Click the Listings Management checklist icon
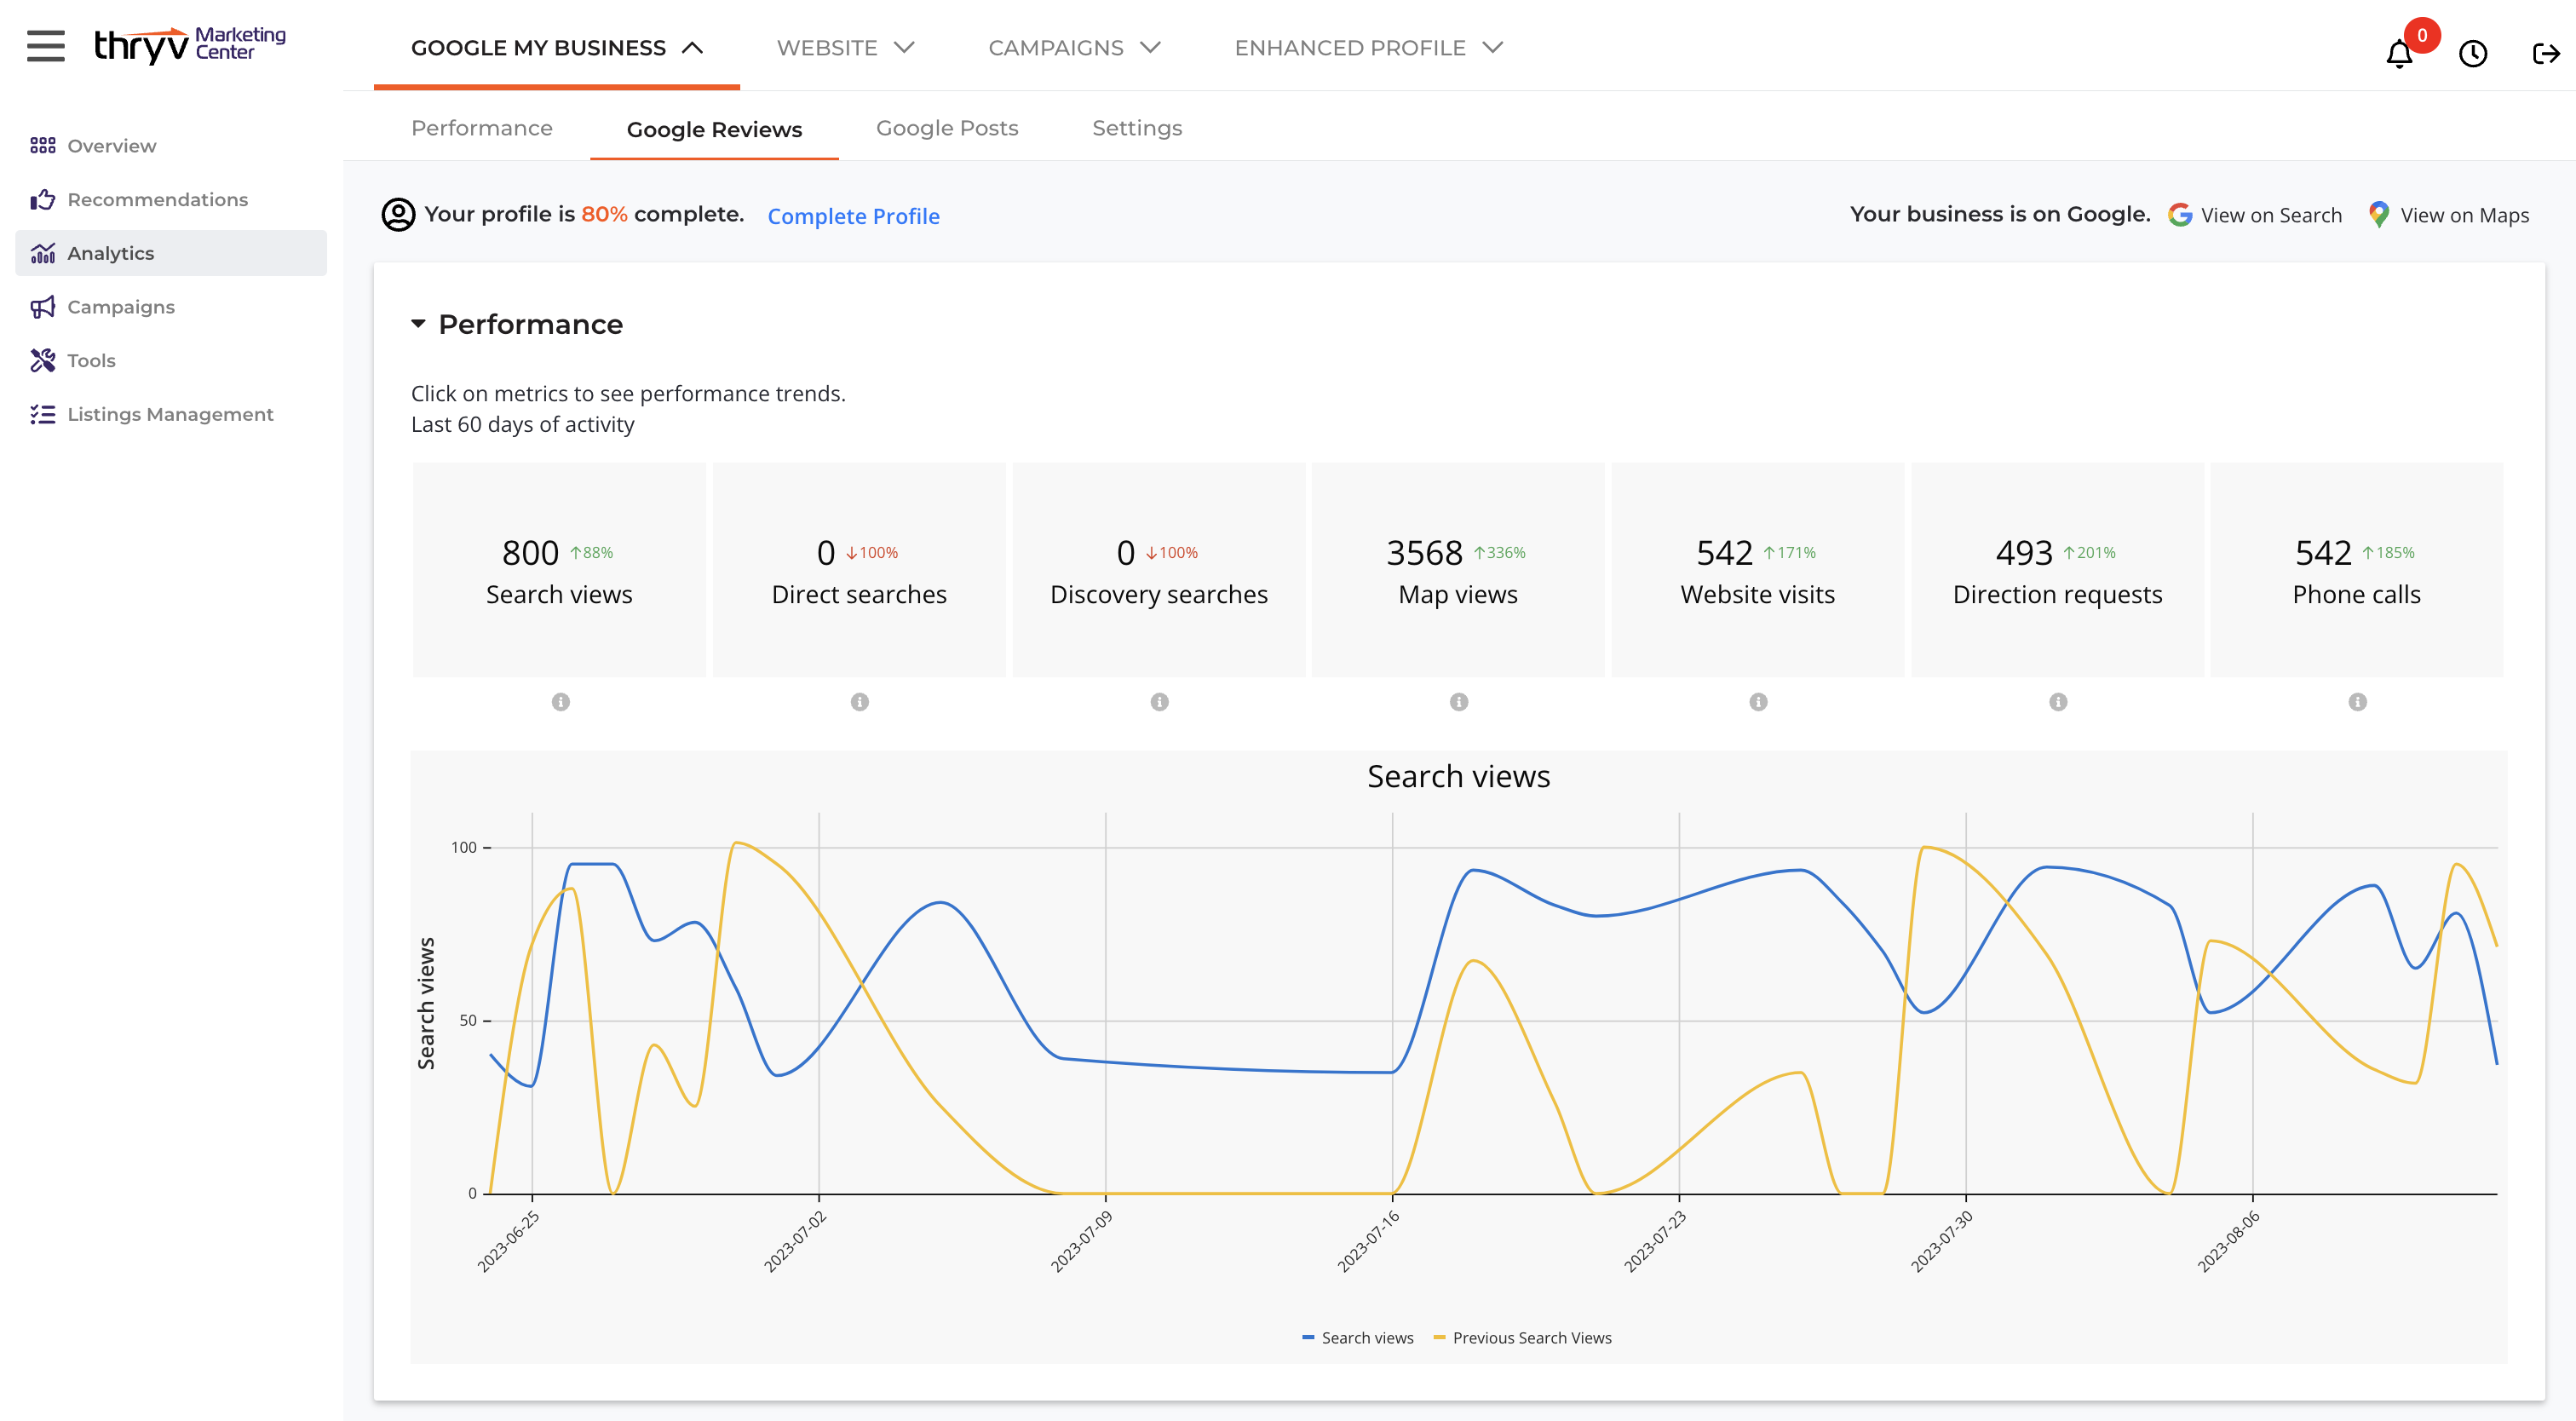The height and width of the screenshot is (1421, 2576). (42, 414)
